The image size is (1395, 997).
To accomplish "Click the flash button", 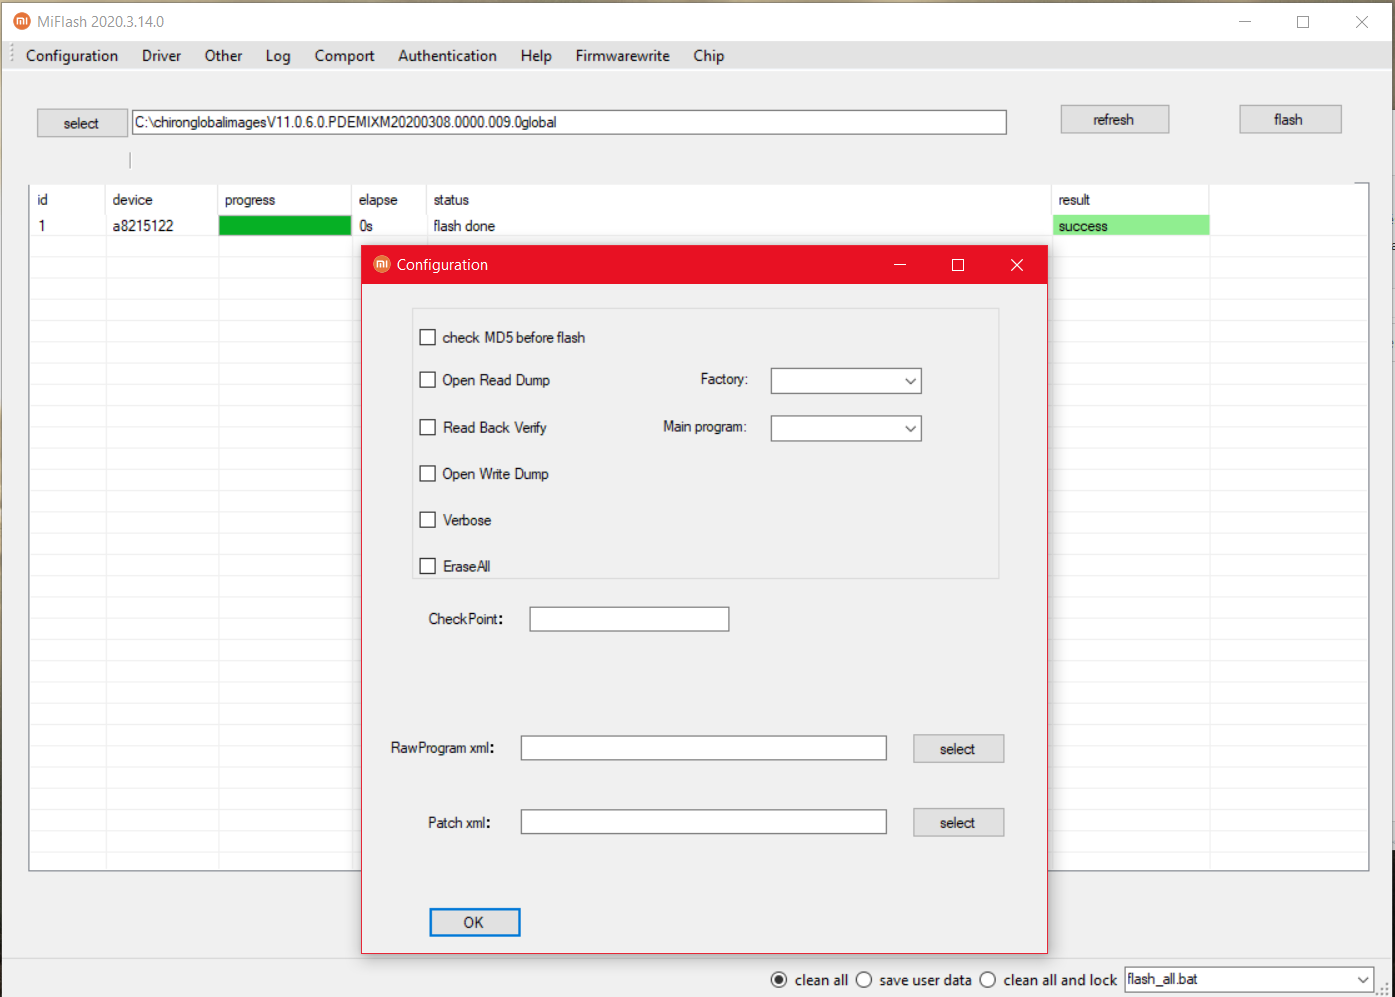I will click(x=1290, y=119).
